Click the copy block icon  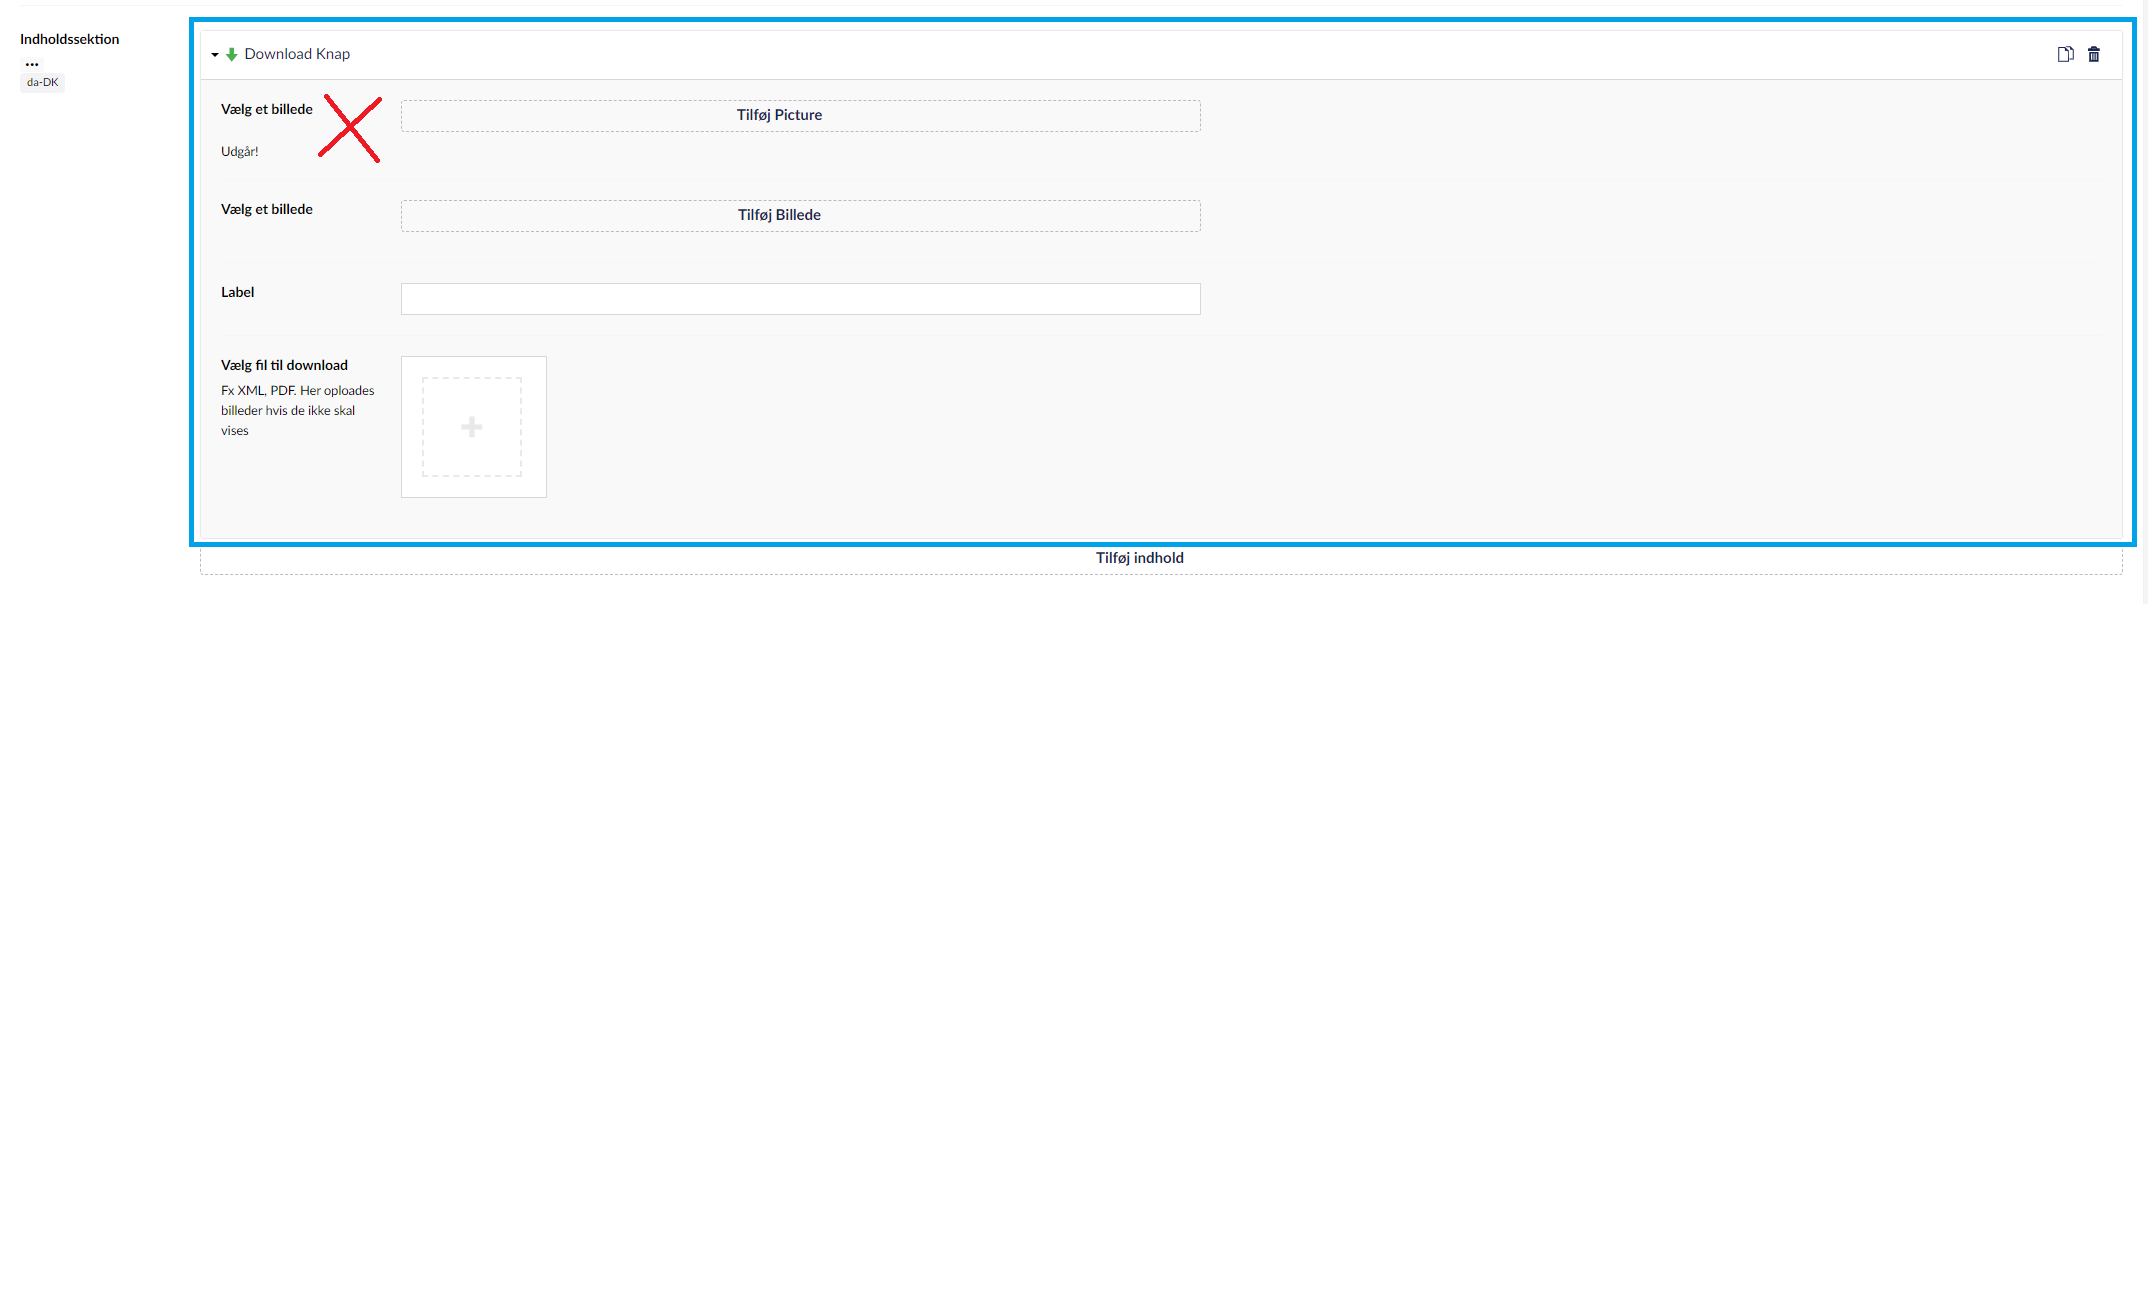(x=2065, y=54)
